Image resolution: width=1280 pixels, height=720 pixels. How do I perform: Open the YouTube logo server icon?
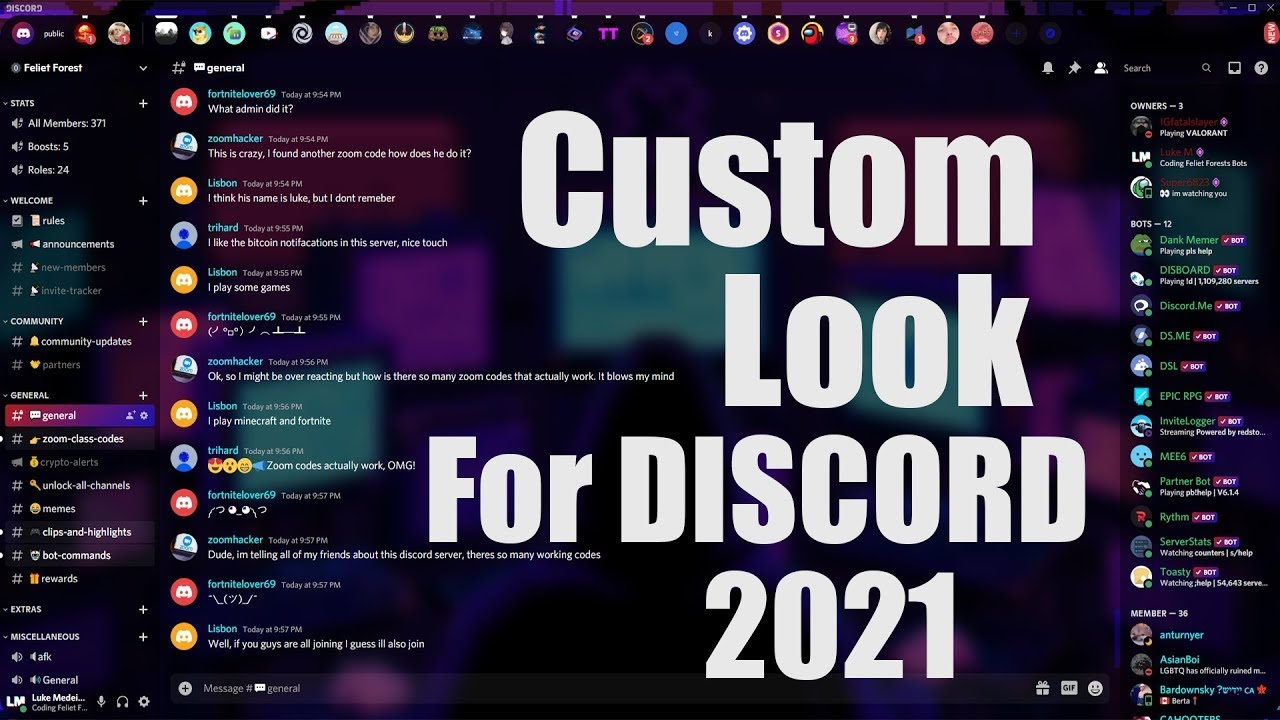tap(268, 33)
